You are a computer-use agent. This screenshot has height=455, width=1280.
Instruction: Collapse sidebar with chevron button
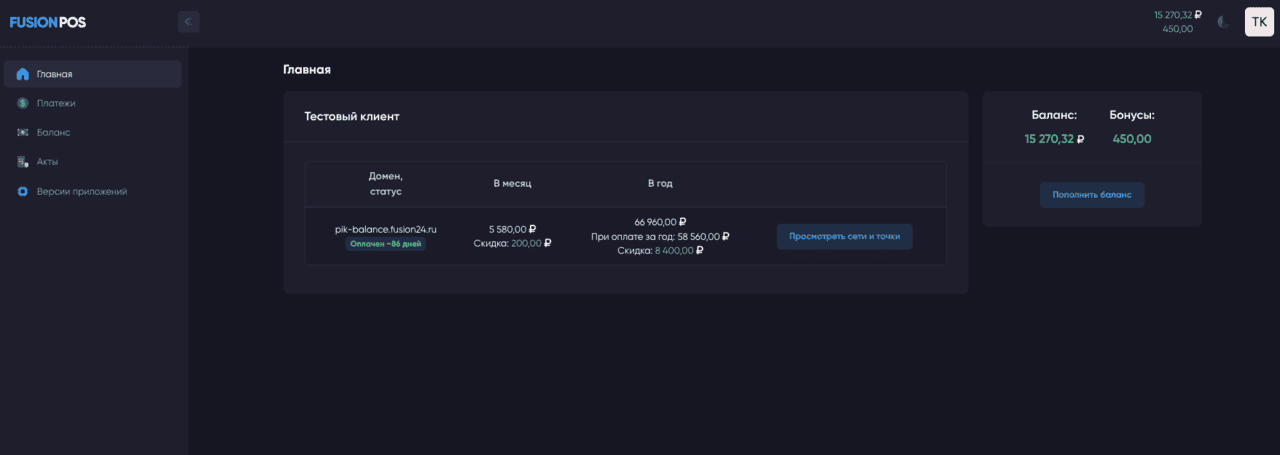pos(188,21)
